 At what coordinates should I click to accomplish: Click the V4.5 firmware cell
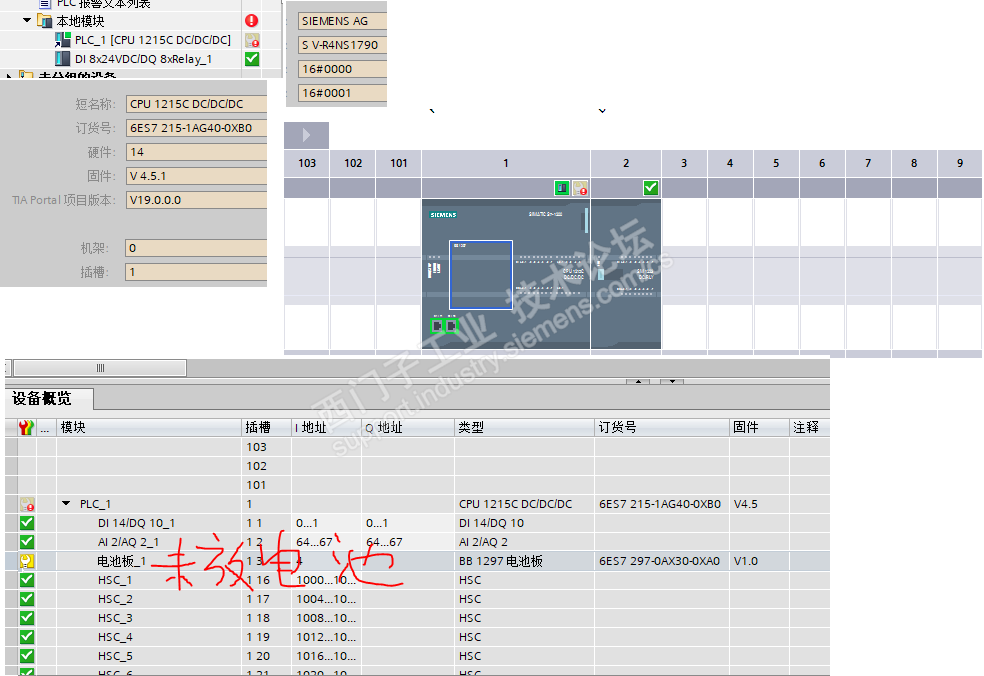click(x=759, y=504)
